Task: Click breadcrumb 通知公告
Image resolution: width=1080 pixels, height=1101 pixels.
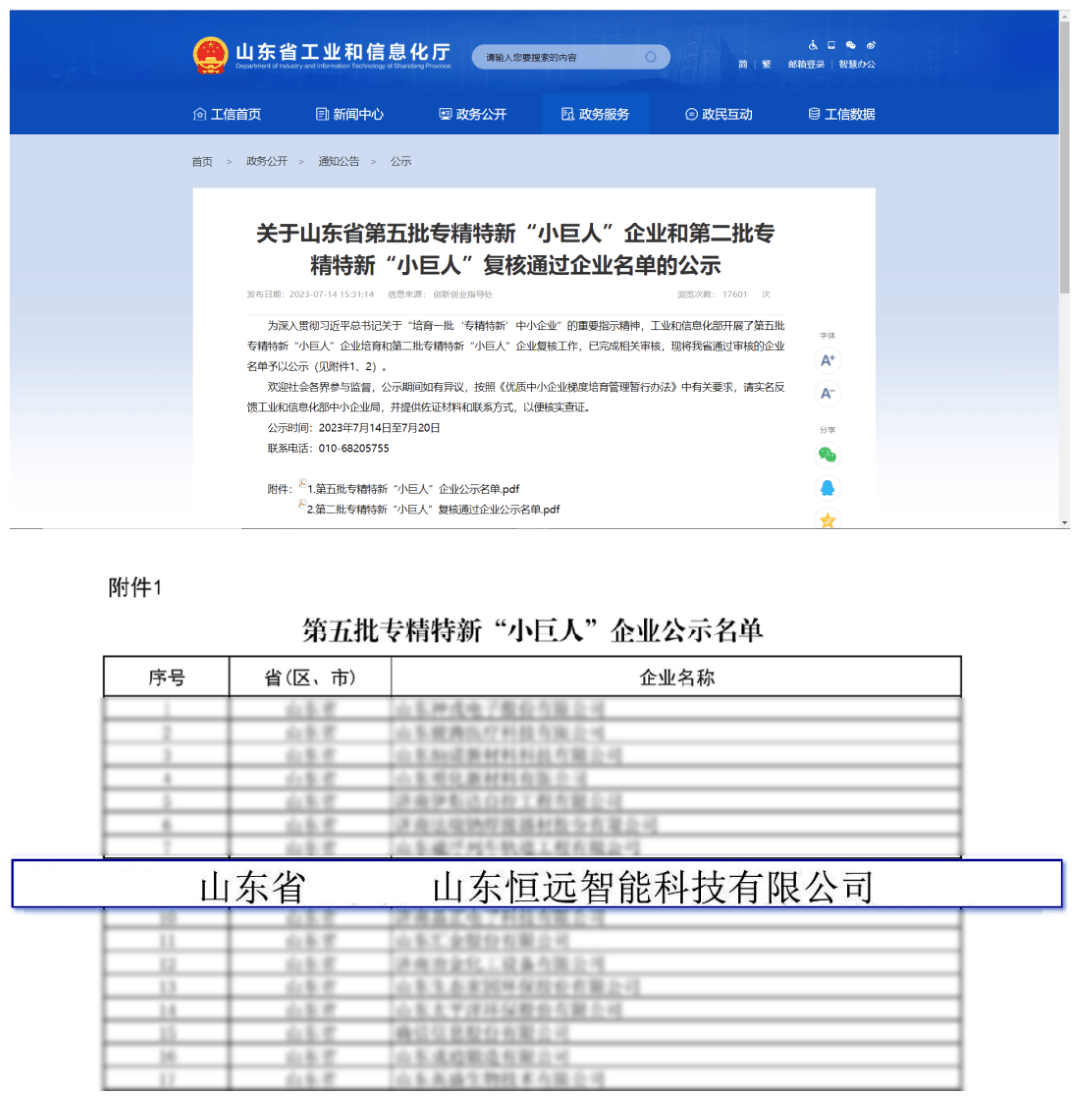Action: 338,161
